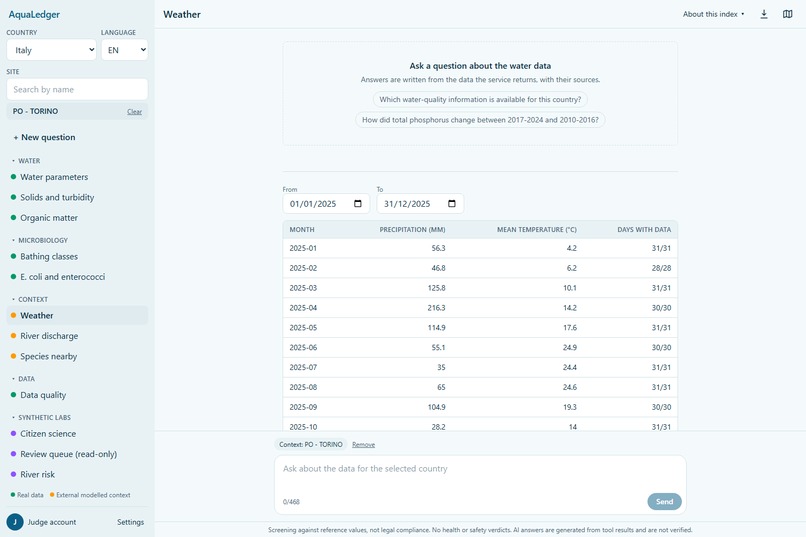This screenshot has height=537, width=806.
Task: Click mean temperature value 24.9
Action: [570, 347]
